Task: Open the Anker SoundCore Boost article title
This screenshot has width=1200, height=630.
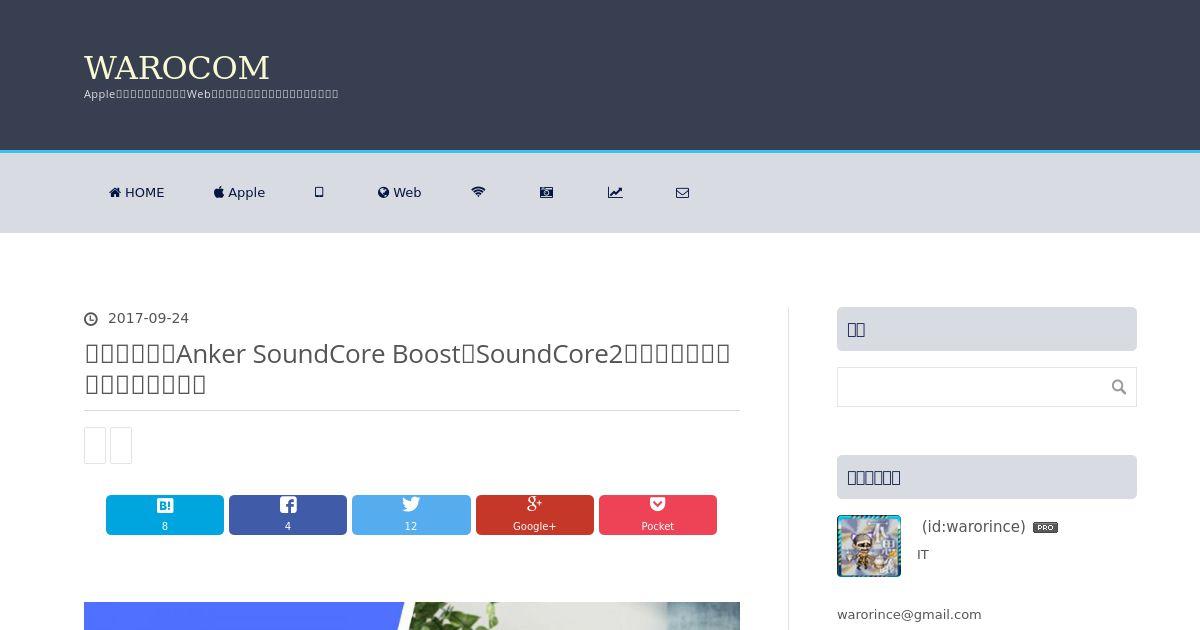Action: point(407,368)
